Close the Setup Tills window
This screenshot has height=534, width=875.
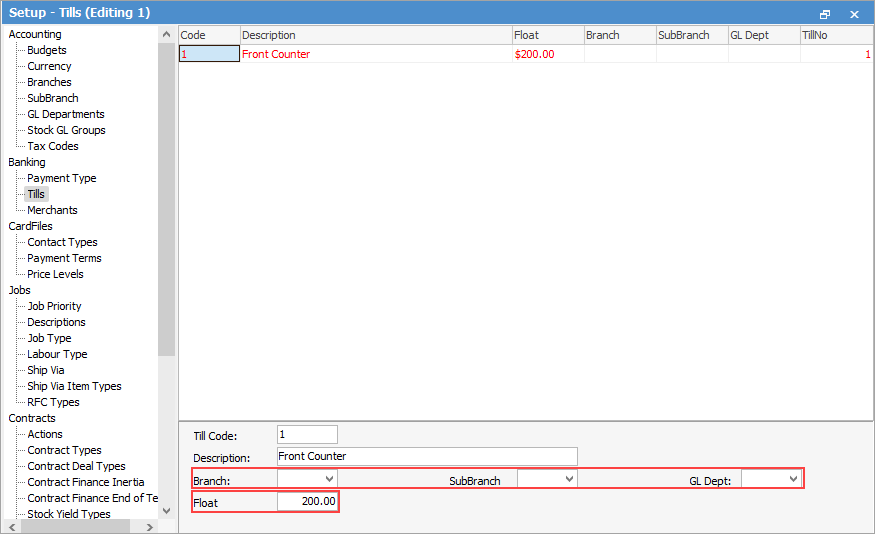click(854, 14)
